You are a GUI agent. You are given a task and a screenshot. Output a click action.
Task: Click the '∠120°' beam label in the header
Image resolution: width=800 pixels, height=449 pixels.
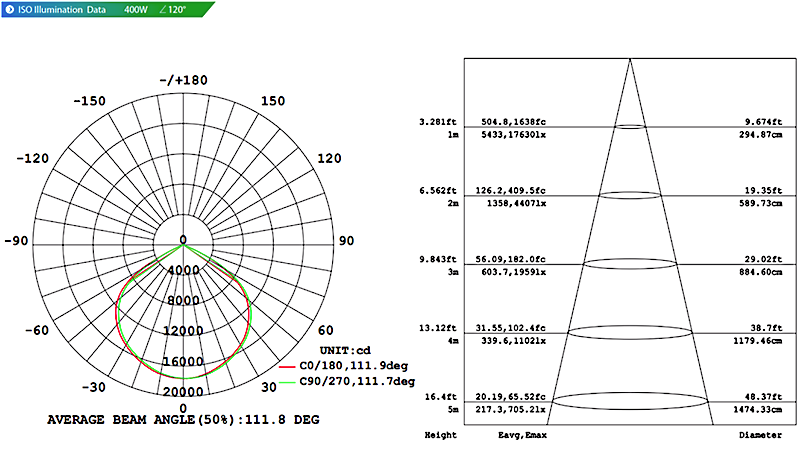coord(172,9)
